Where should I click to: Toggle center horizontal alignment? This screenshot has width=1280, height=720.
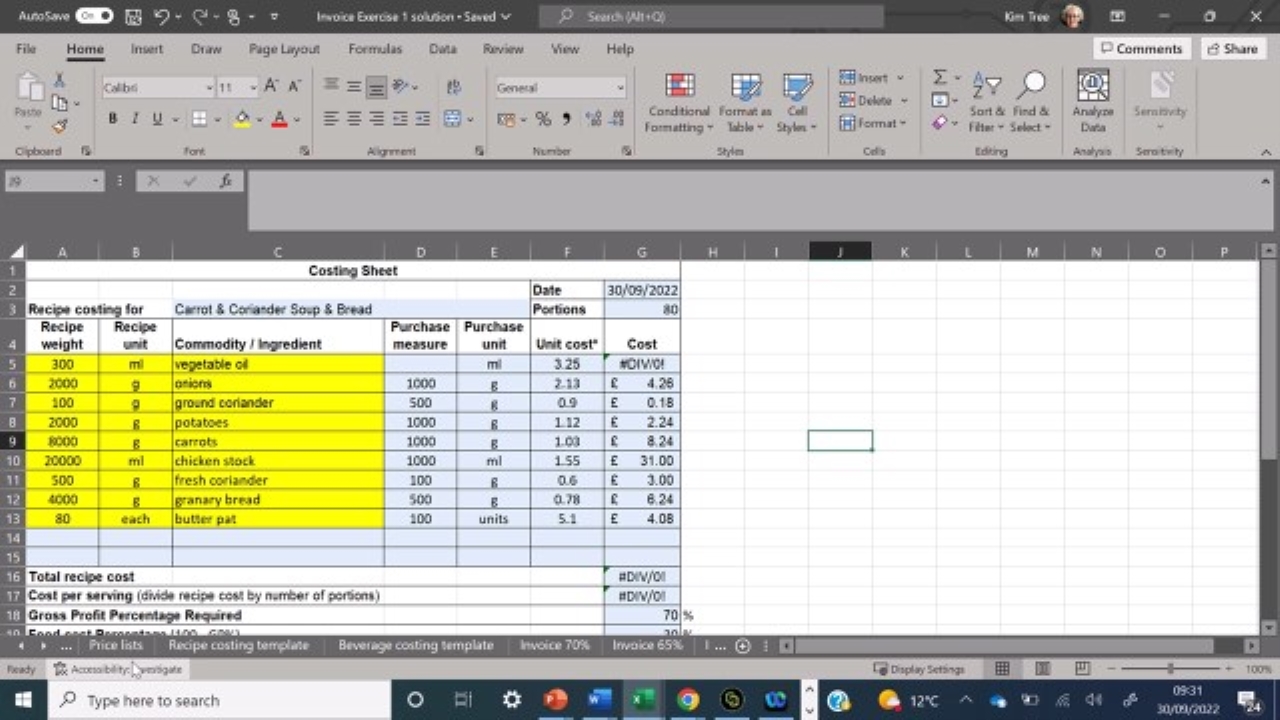[x=353, y=119]
